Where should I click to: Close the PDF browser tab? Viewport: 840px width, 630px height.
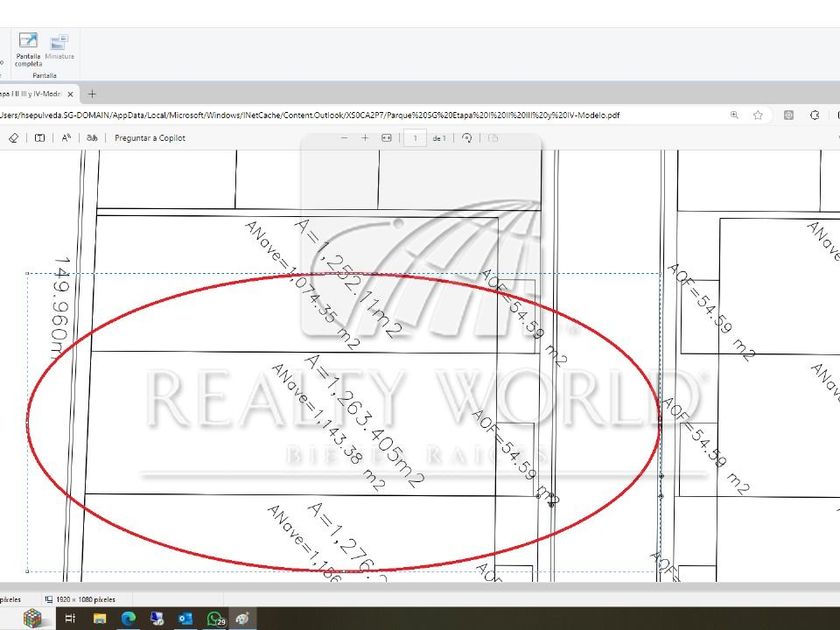pyautogui.click(x=72, y=94)
